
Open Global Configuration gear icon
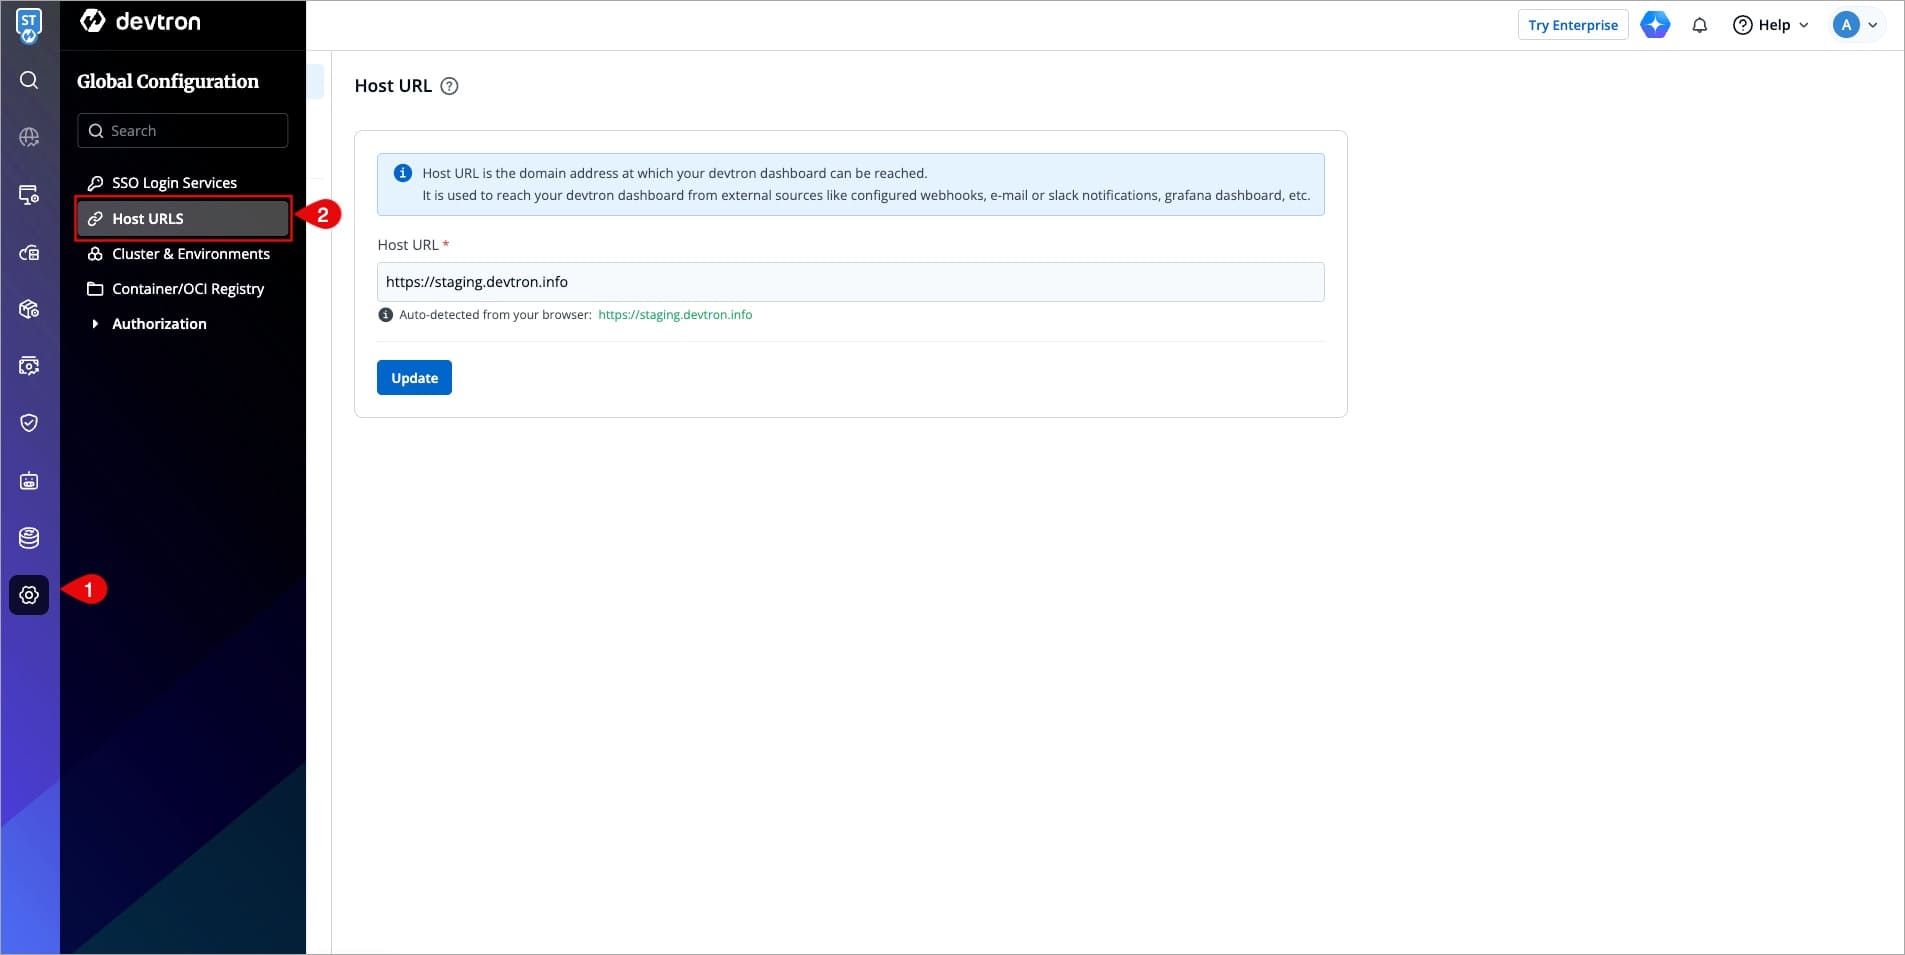click(x=29, y=595)
